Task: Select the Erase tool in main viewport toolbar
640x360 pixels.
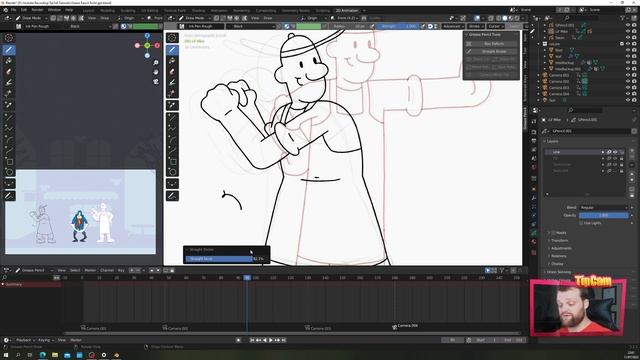Action: (x=172, y=72)
